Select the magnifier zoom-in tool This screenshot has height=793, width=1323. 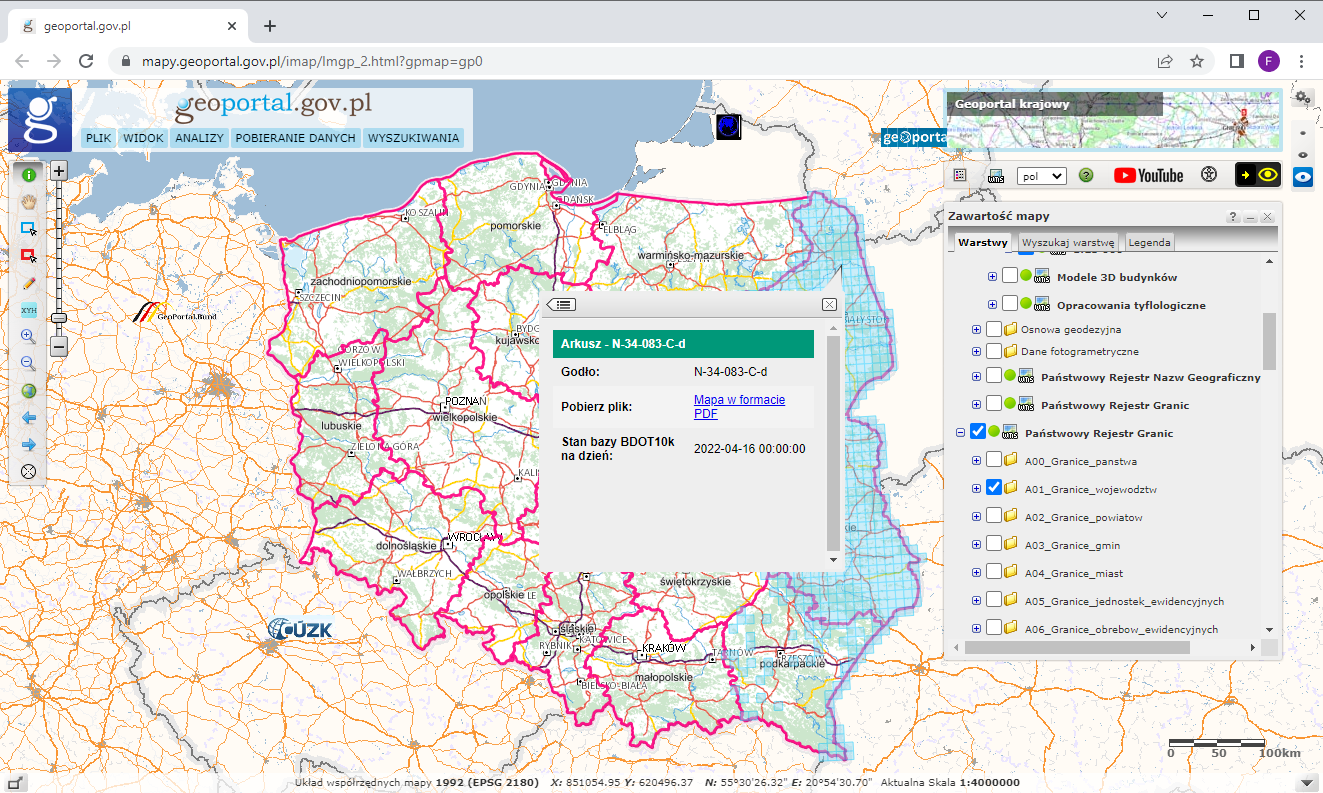click(x=29, y=337)
